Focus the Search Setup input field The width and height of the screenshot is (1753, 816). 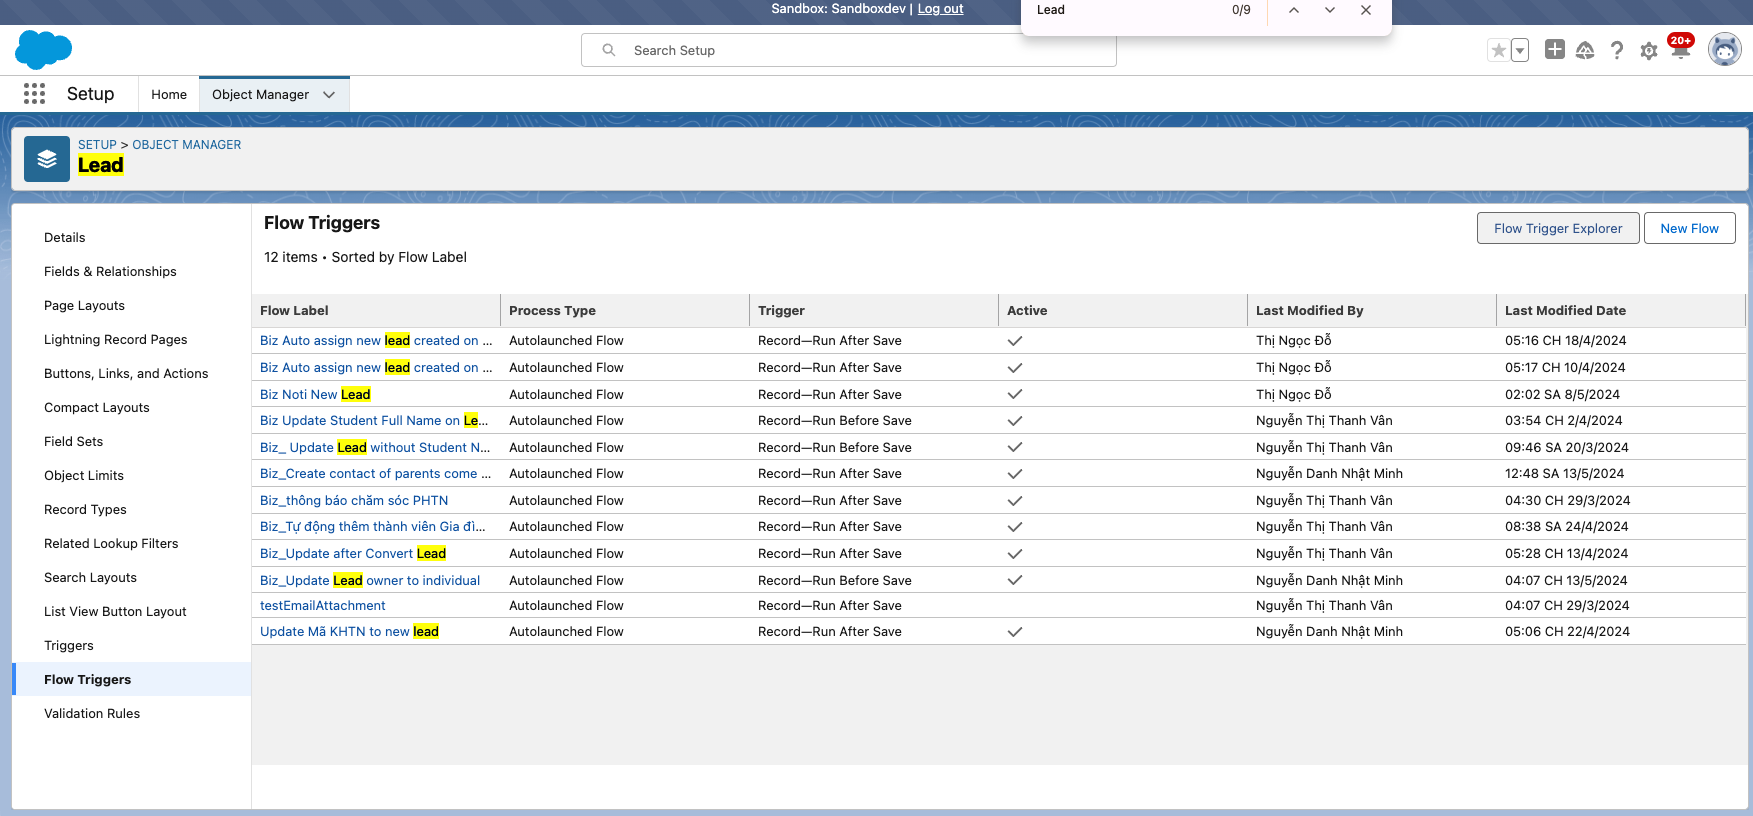[x=860, y=50]
